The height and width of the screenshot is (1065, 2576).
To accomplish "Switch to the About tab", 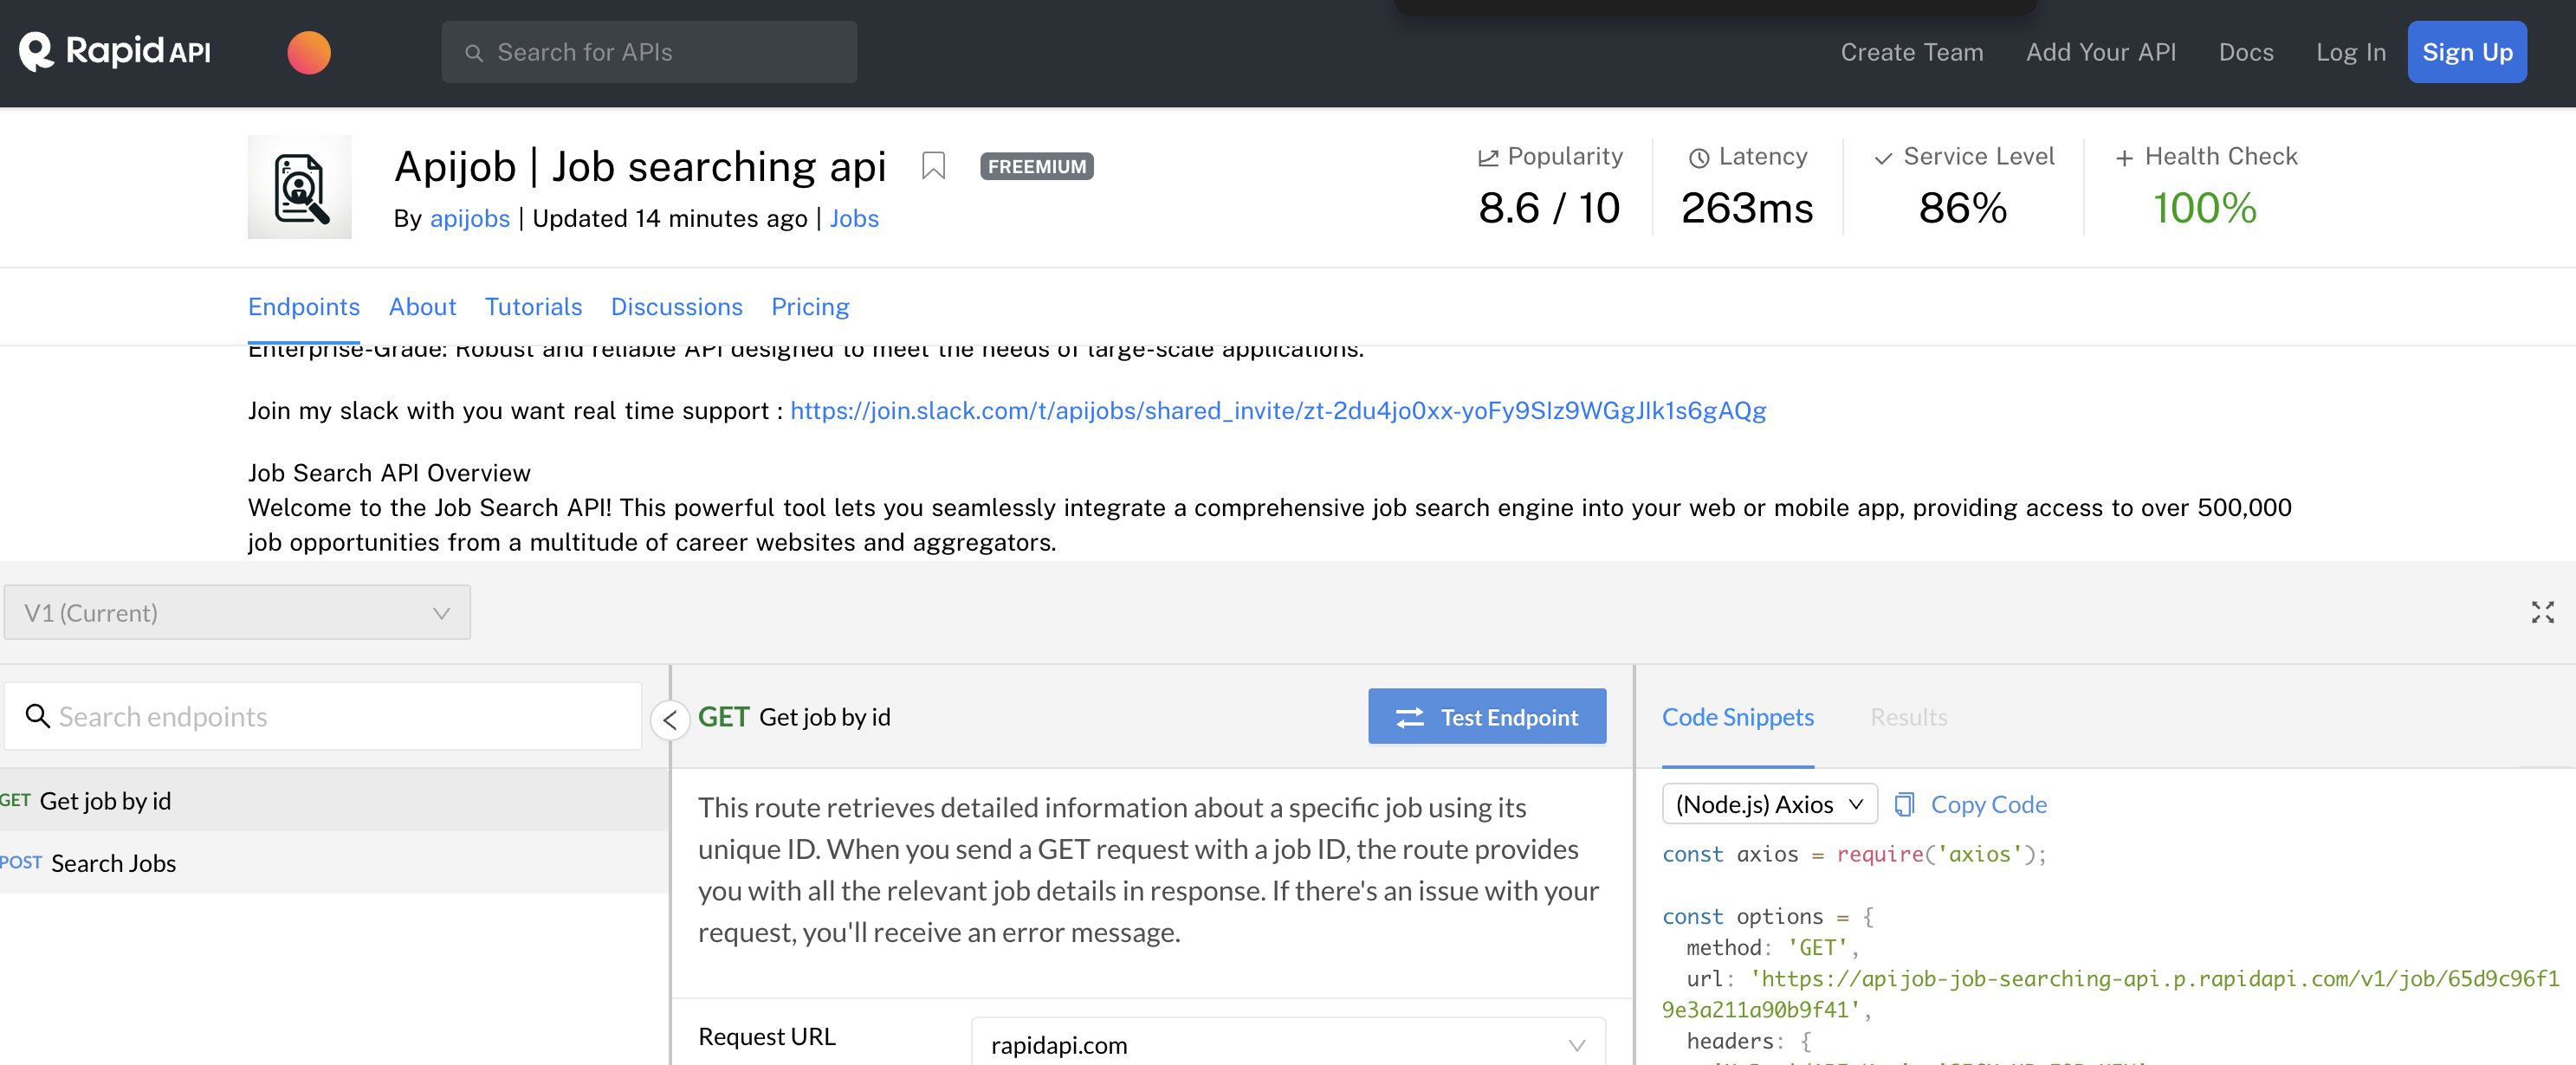I will pos(422,307).
